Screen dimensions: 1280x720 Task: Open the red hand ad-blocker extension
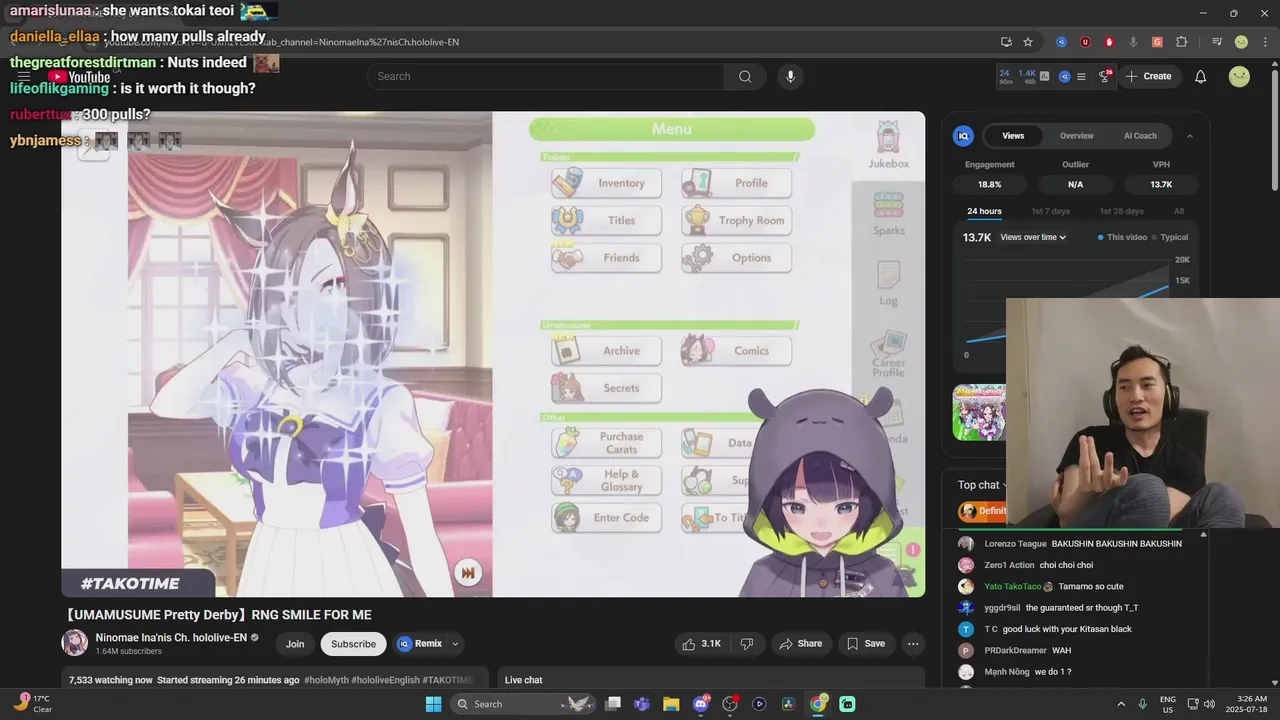[x=1109, y=42]
